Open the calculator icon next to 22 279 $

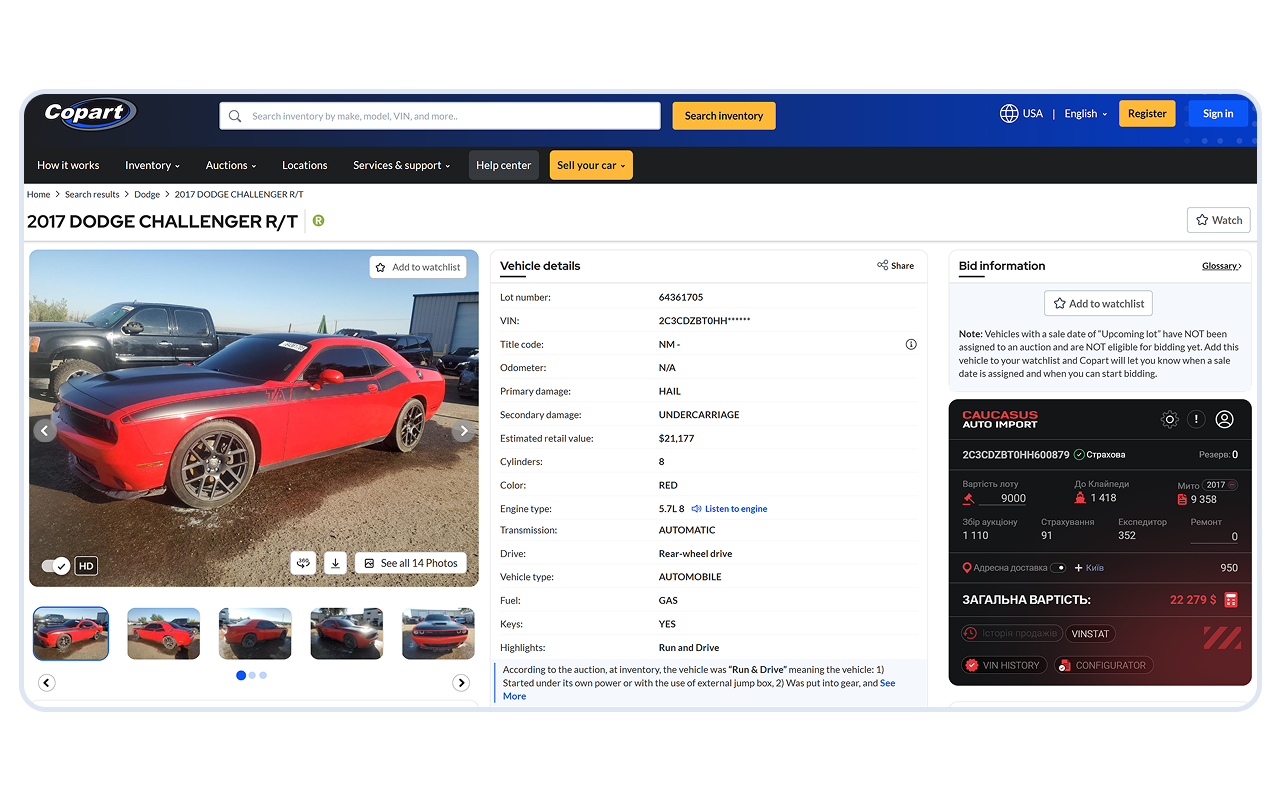pos(1232,599)
